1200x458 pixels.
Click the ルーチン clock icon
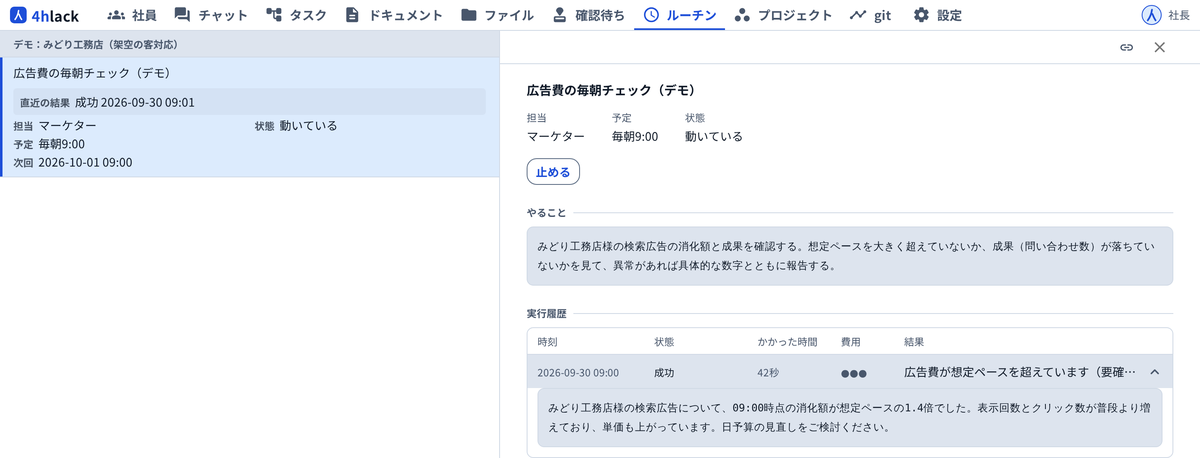[x=652, y=15]
